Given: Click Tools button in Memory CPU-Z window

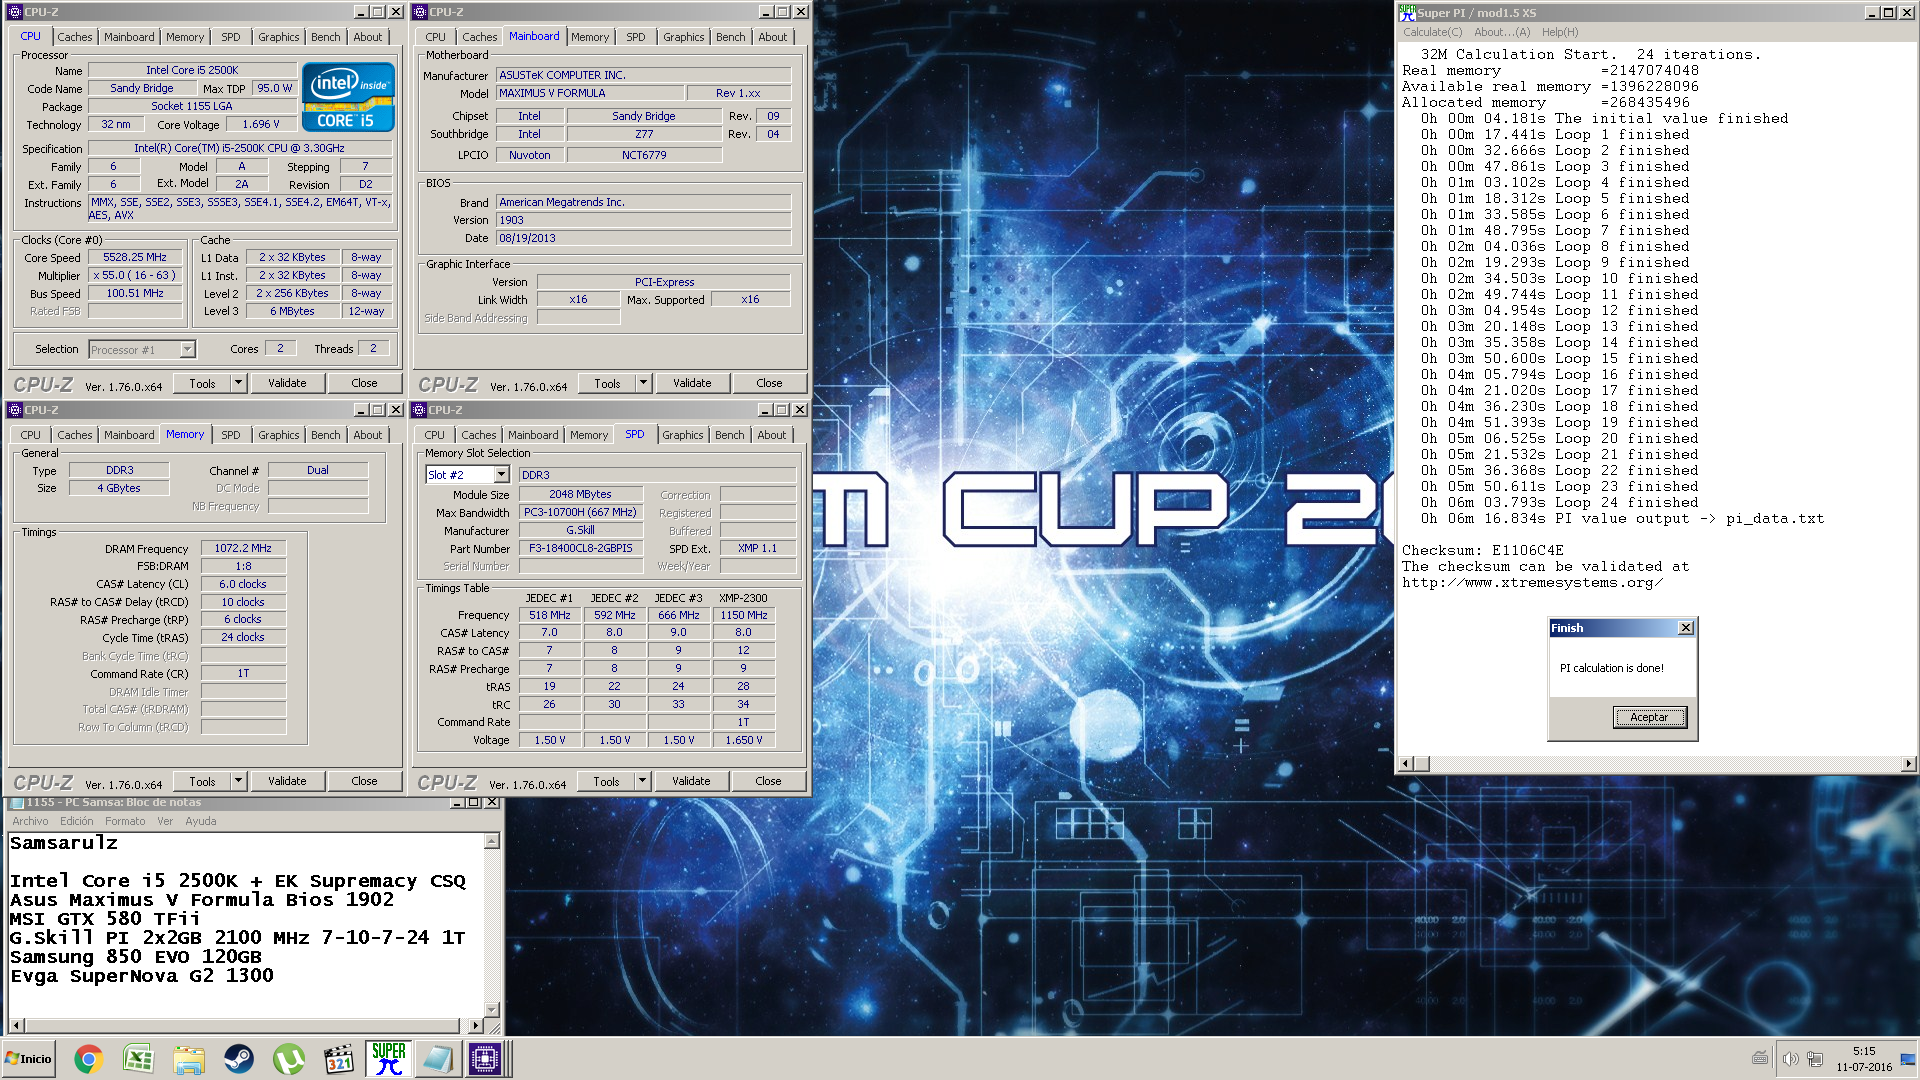Looking at the screenshot, I should pyautogui.click(x=202, y=781).
